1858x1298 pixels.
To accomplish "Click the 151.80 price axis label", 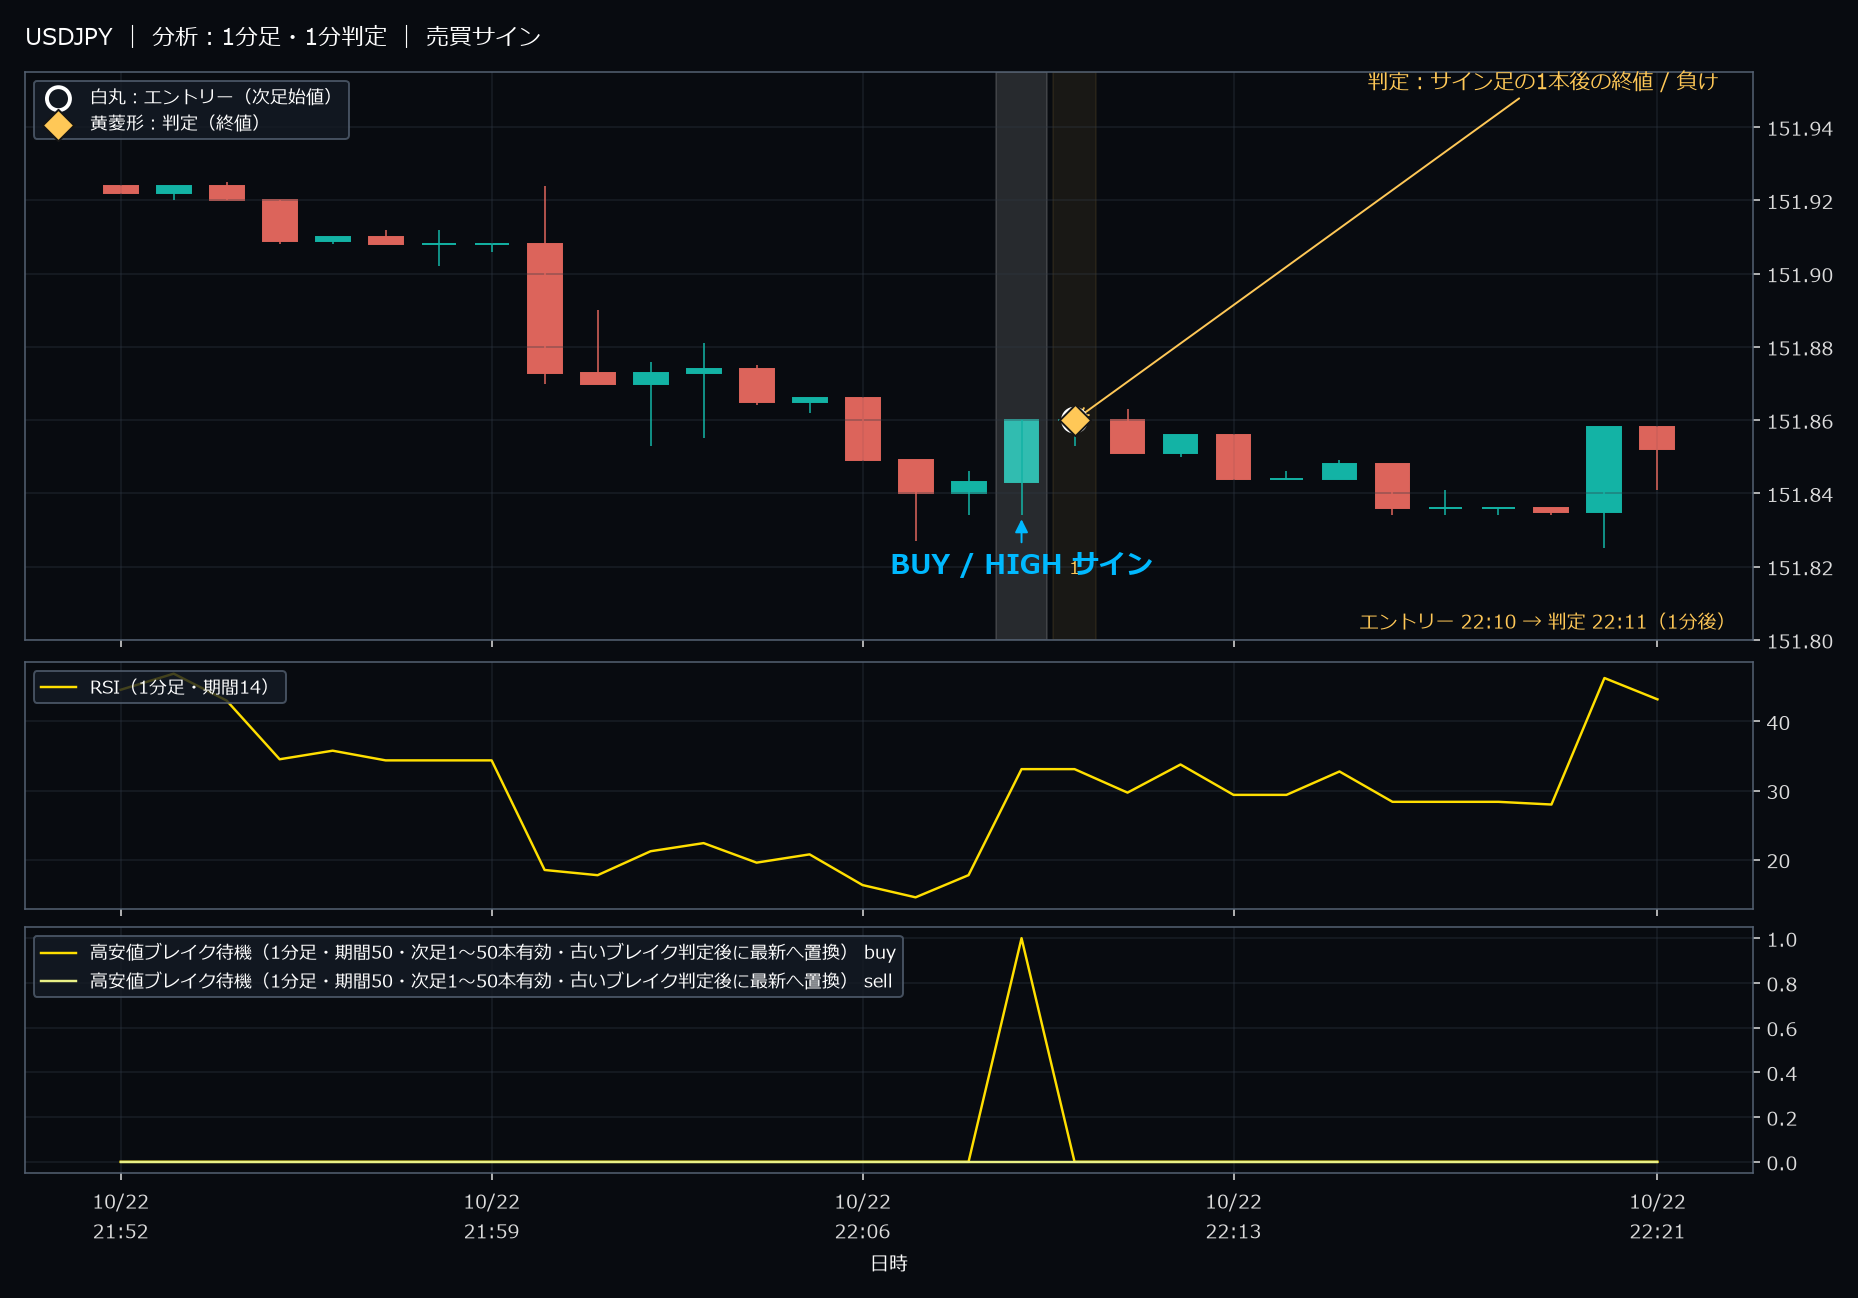I will pyautogui.click(x=1800, y=642).
